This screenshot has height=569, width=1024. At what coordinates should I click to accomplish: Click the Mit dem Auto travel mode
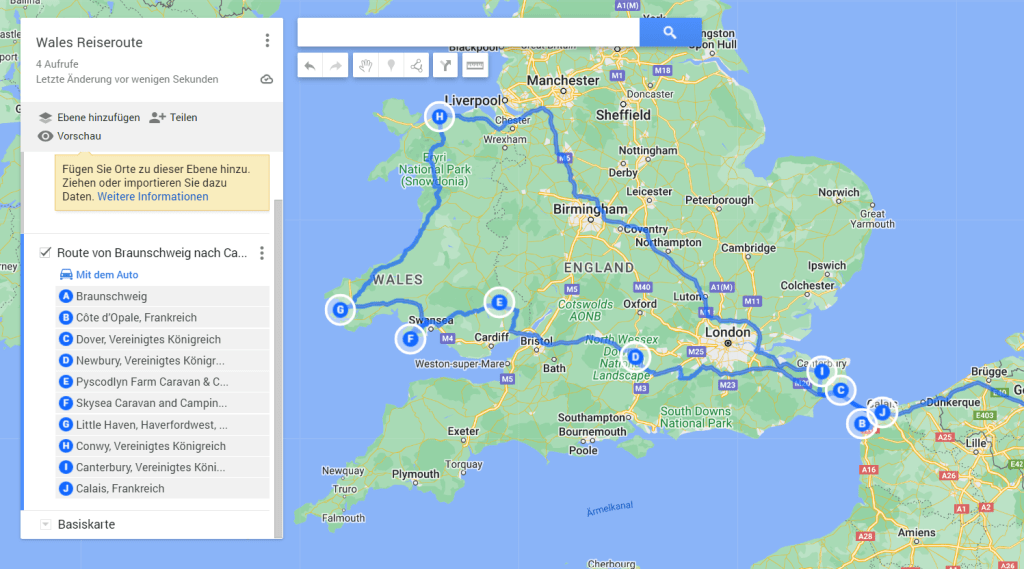98,275
